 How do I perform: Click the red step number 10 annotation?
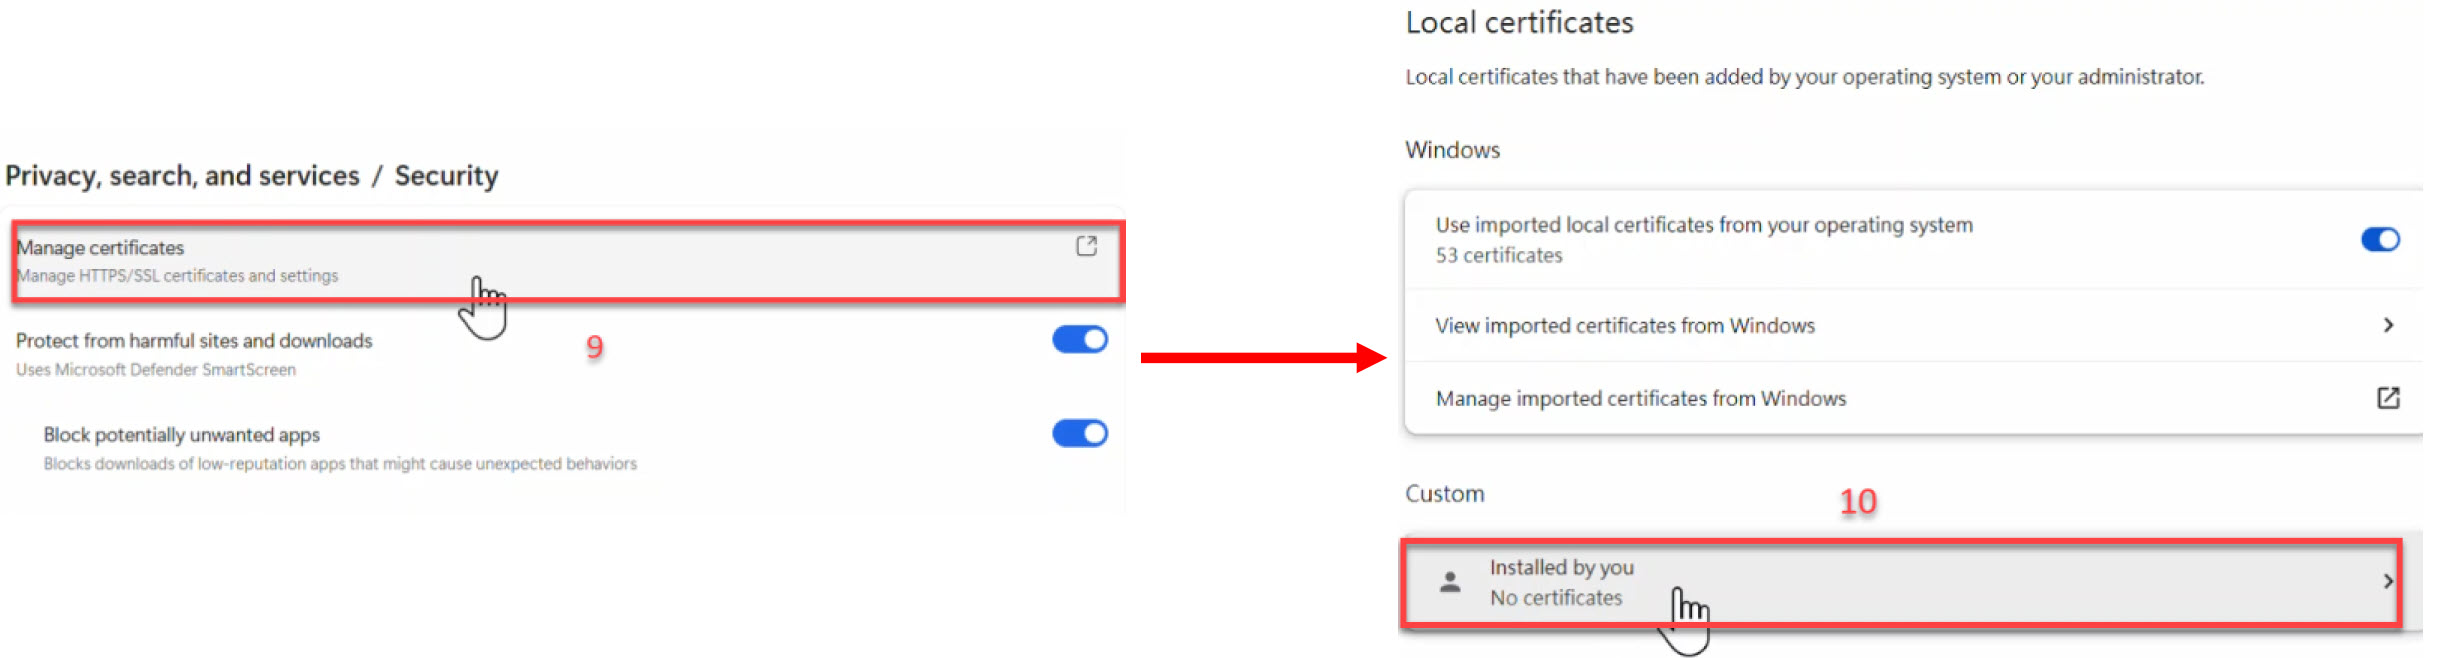click(1857, 502)
